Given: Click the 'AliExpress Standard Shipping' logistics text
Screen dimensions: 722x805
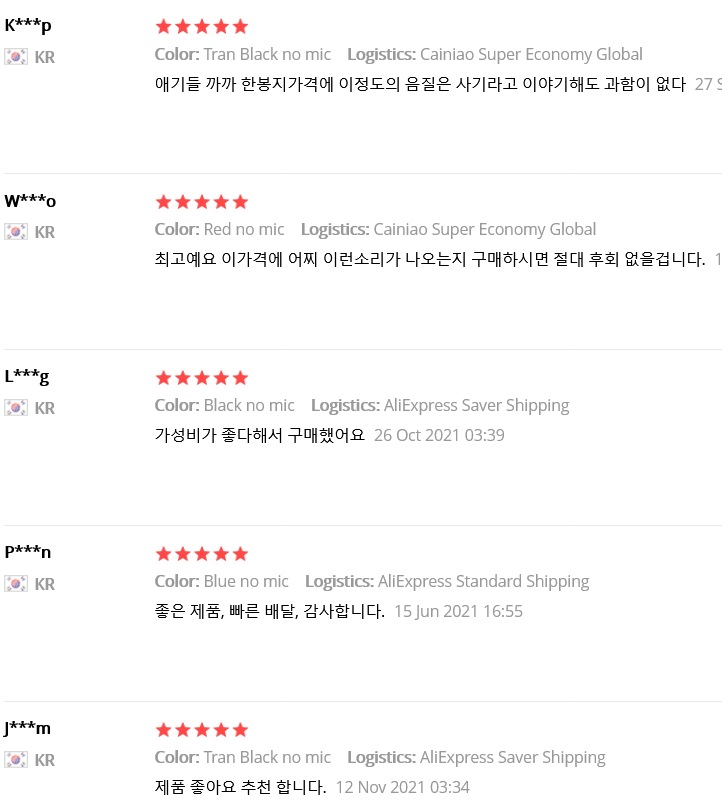Looking at the screenshot, I should pyautogui.click(x=483, y=581).
